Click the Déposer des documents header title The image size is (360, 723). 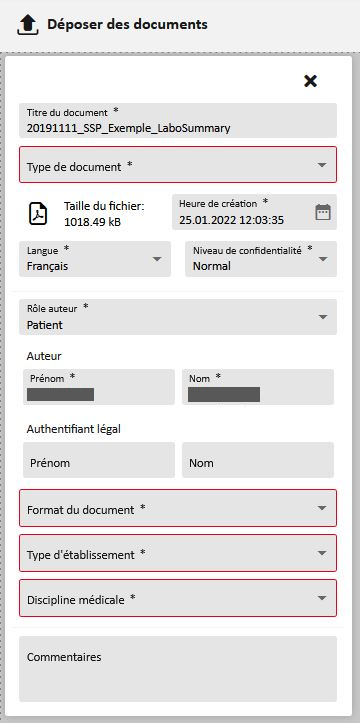[x=127, y=24]
